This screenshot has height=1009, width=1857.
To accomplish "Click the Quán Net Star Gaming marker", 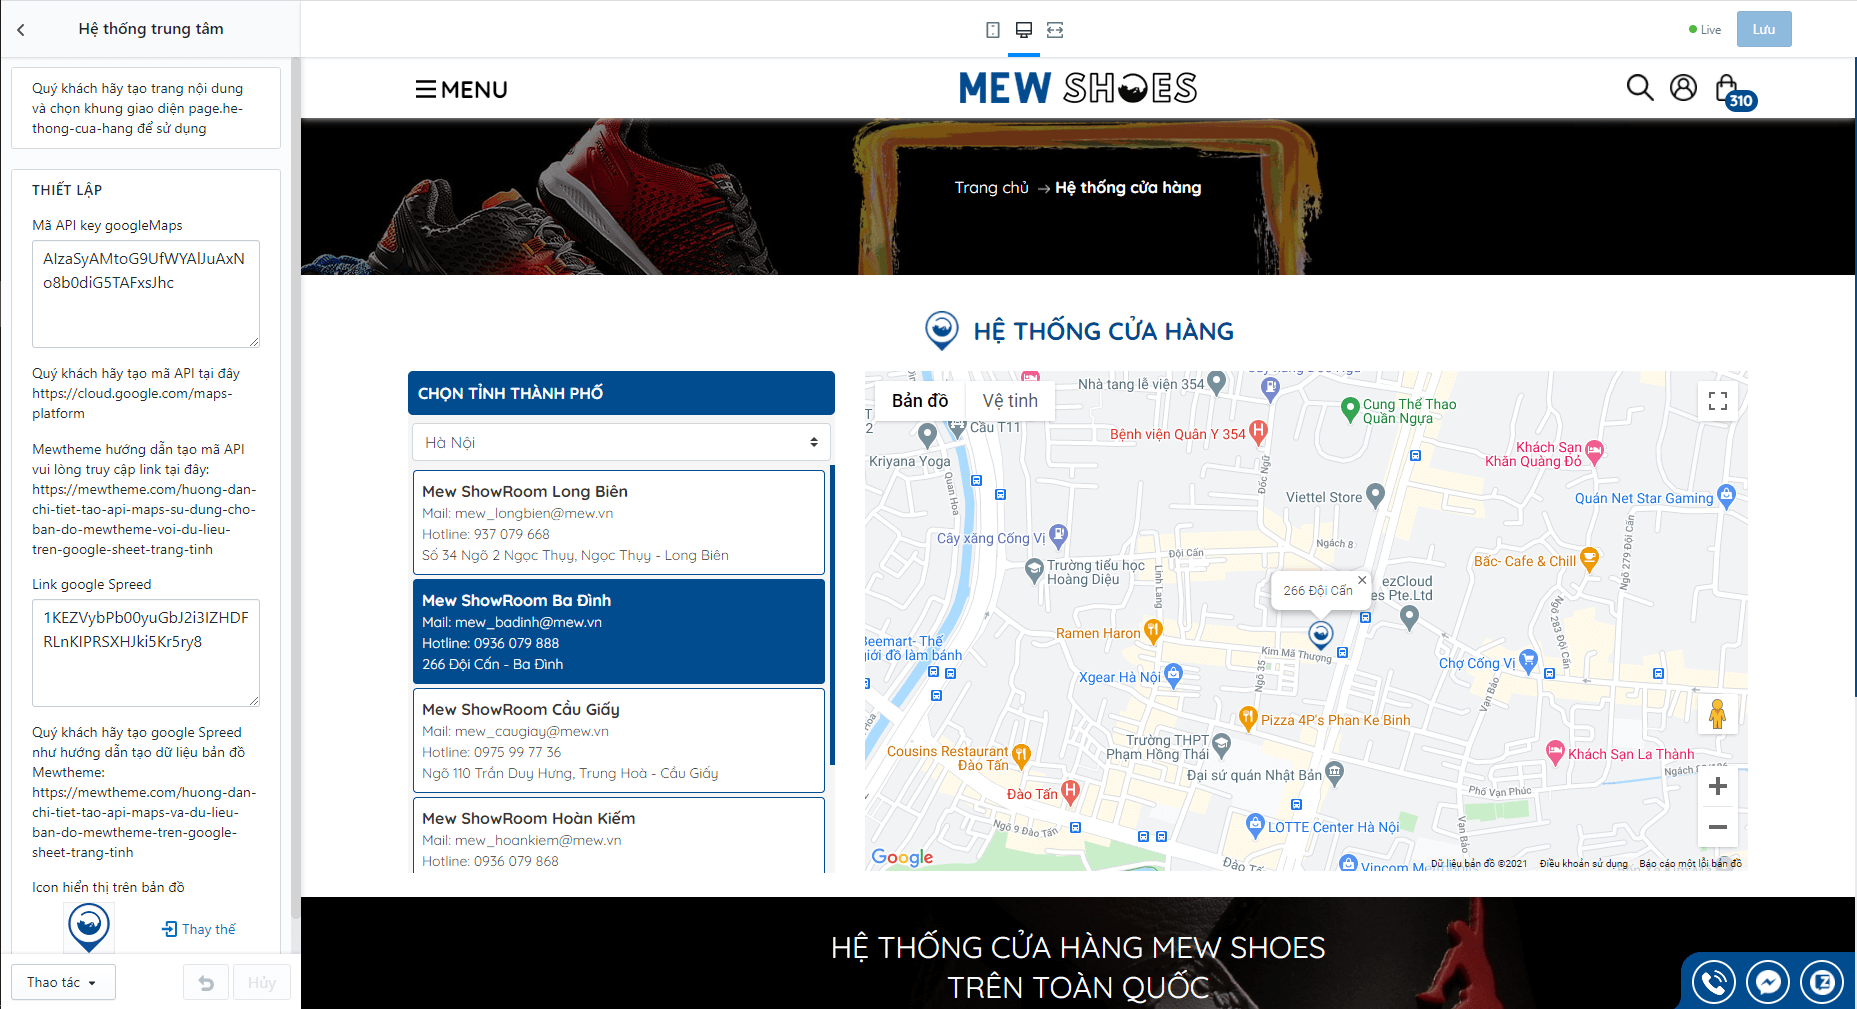I will pos(1727,495).
